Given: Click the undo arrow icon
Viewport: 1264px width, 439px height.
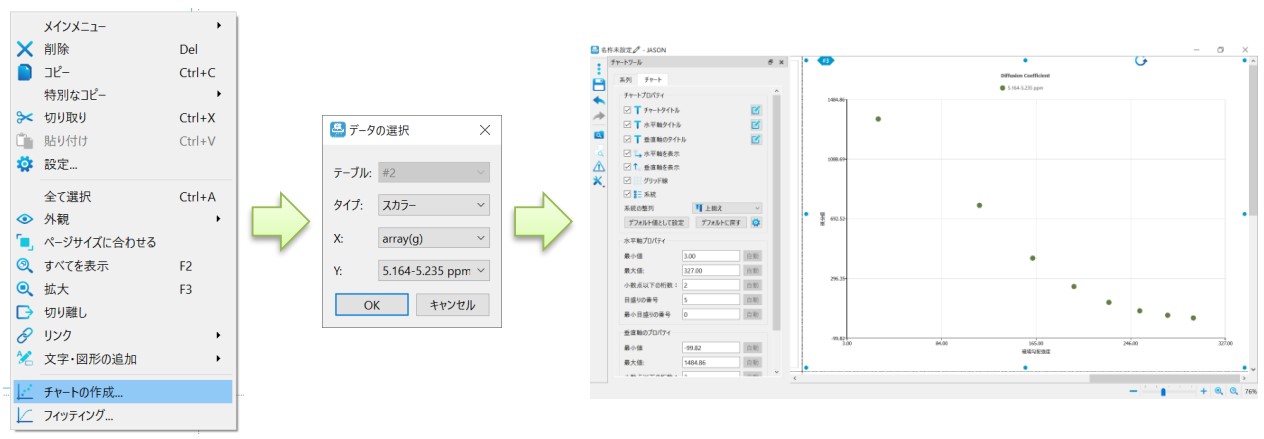Looking at the screenshot, I should [599, 101].
